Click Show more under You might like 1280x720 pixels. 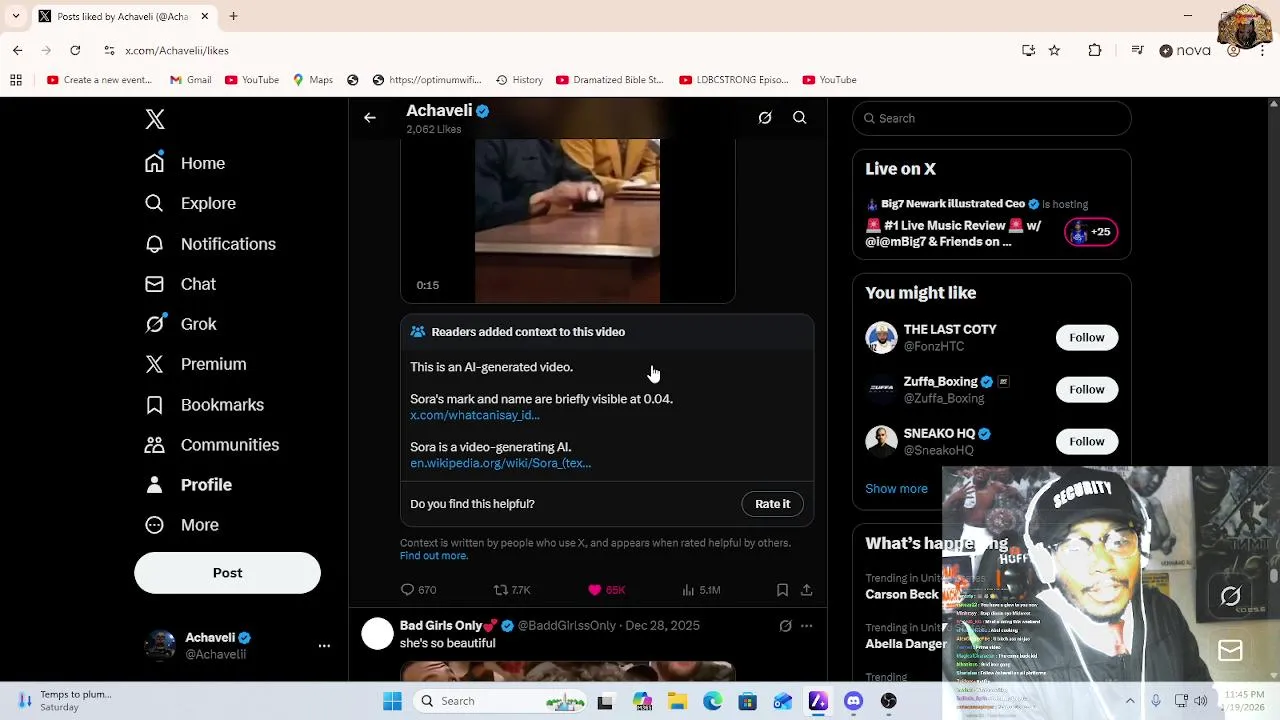(x=896, y=489)
